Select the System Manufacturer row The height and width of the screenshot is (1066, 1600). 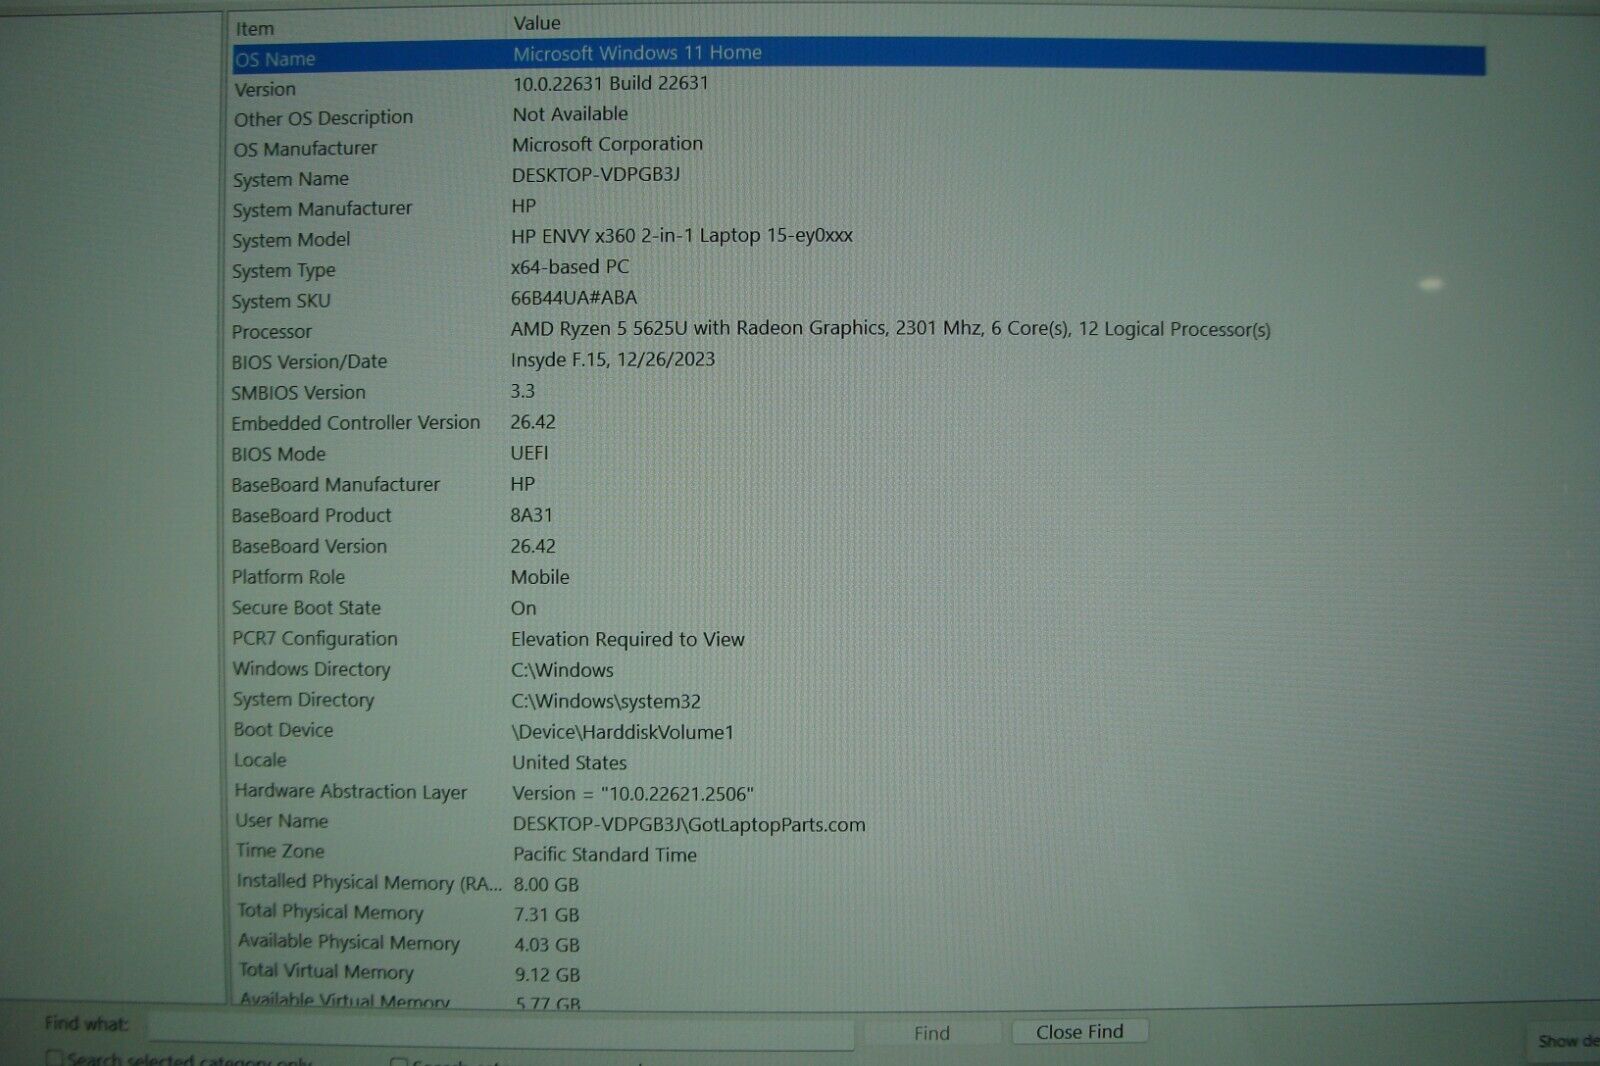858,208
